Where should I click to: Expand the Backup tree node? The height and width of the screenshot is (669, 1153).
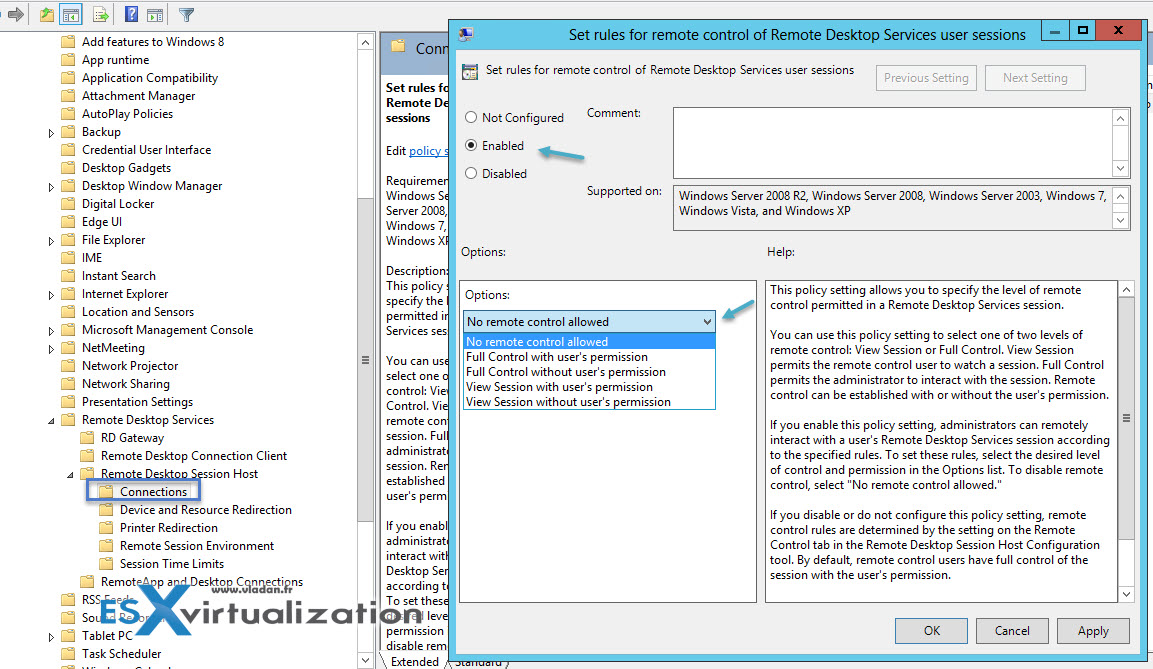(x=51, y=133)
